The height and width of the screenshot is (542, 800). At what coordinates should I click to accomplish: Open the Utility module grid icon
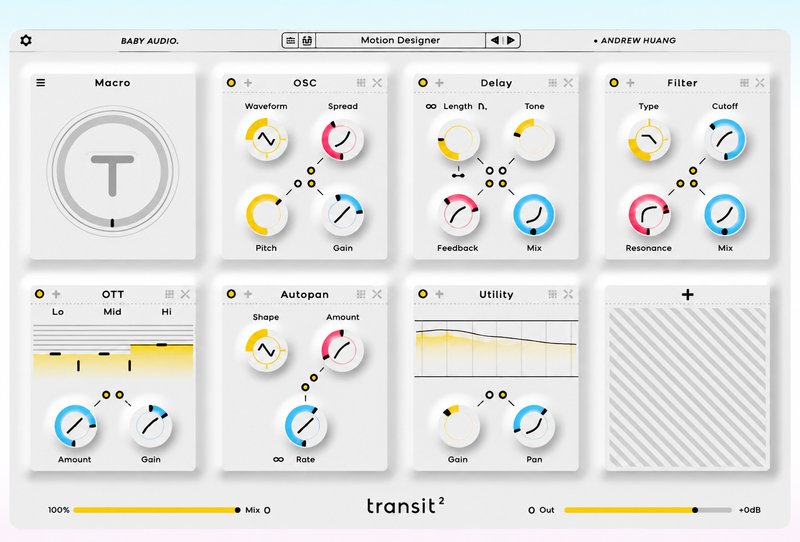point(553,294)
